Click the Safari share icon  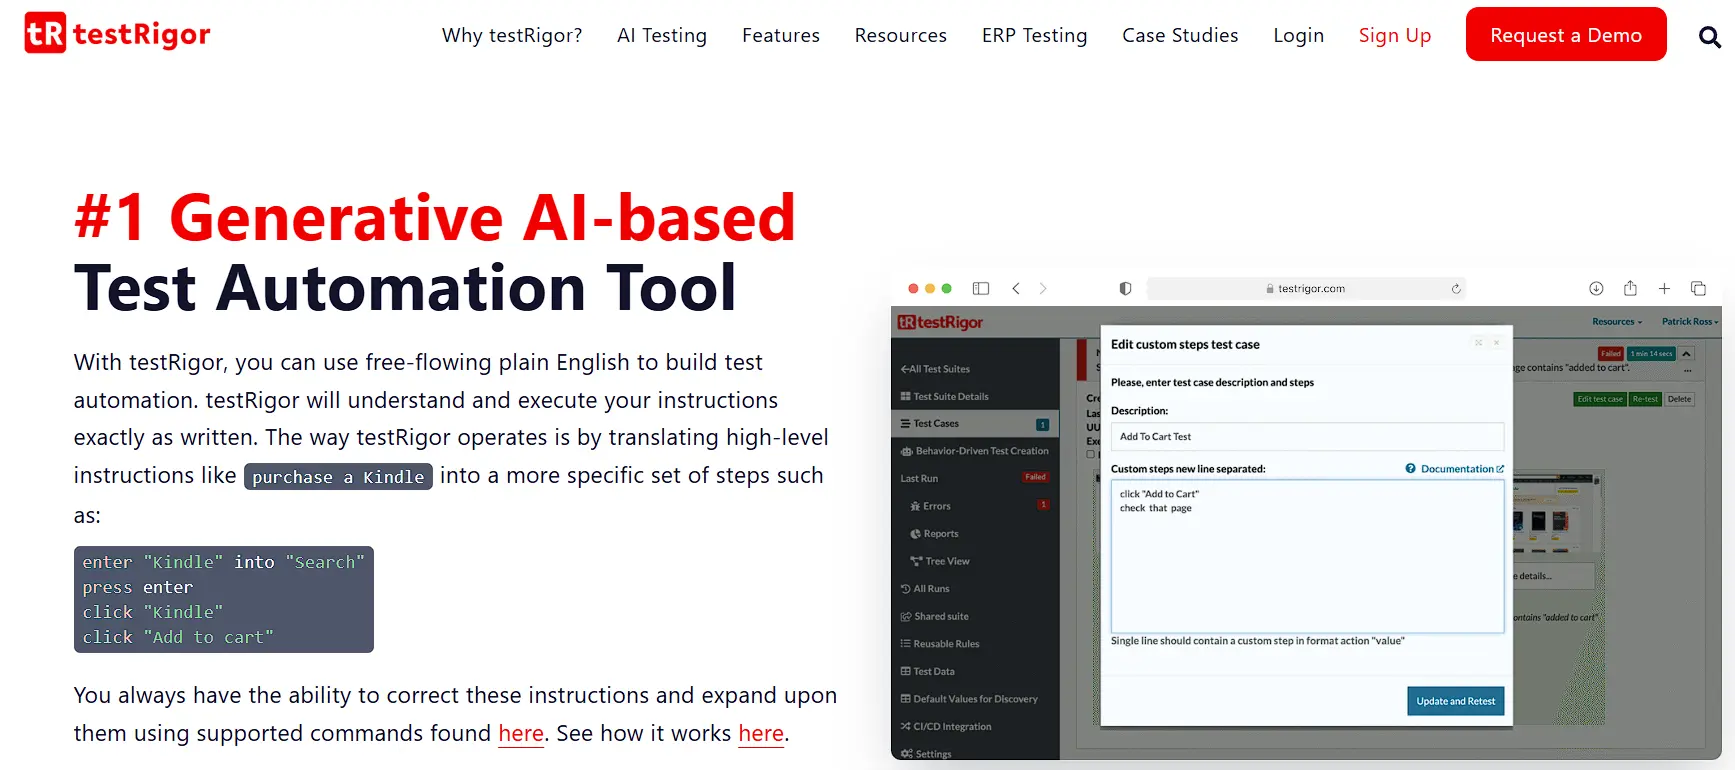click(1630, 288)
